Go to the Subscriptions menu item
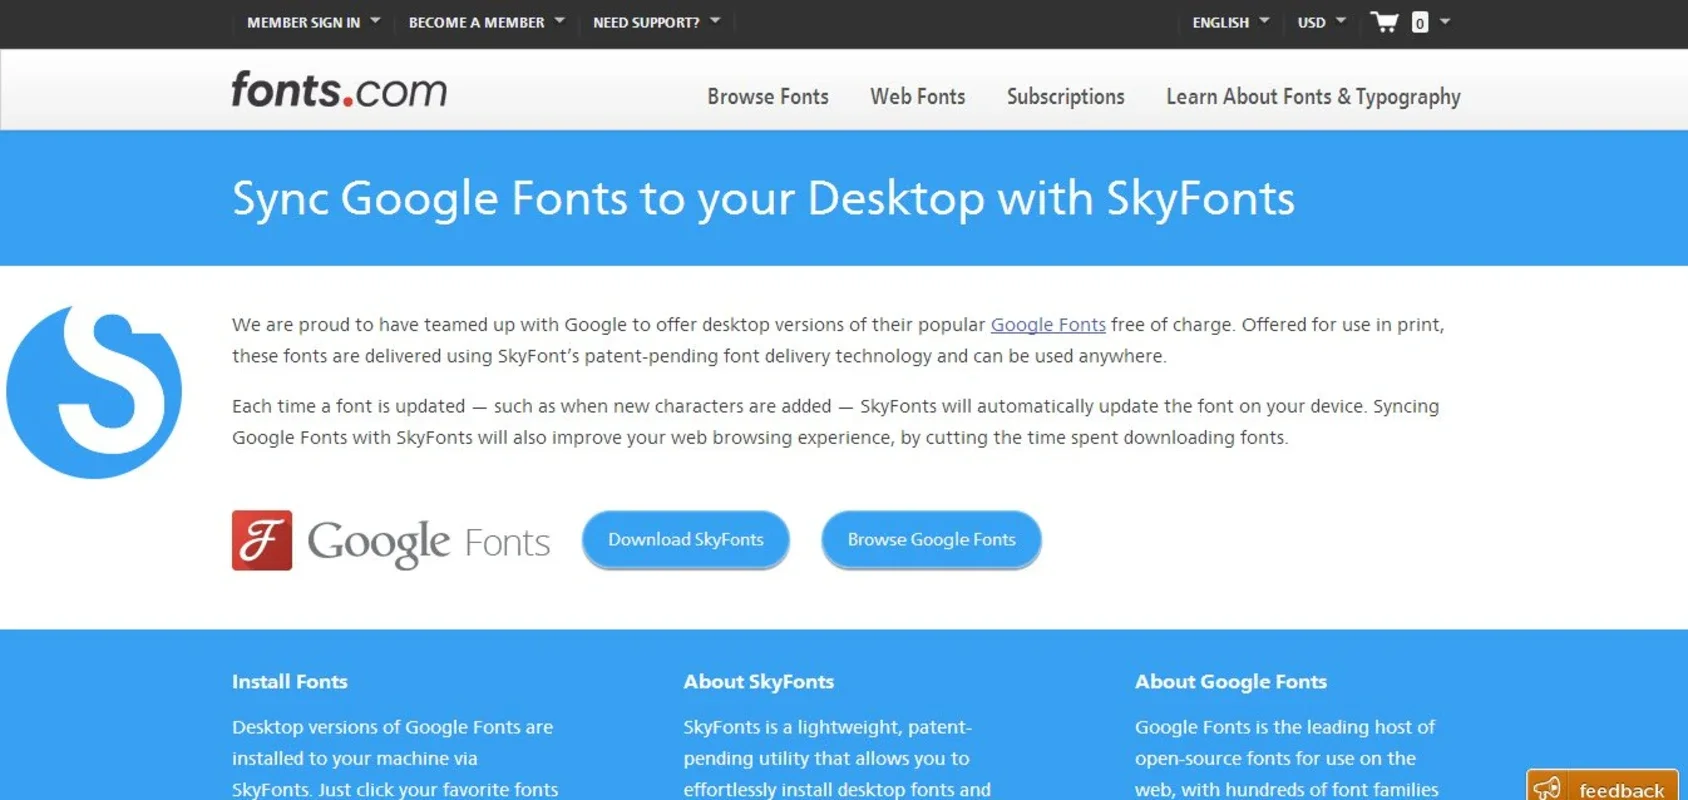The image size is (1688, 800). coord(1065,97)
